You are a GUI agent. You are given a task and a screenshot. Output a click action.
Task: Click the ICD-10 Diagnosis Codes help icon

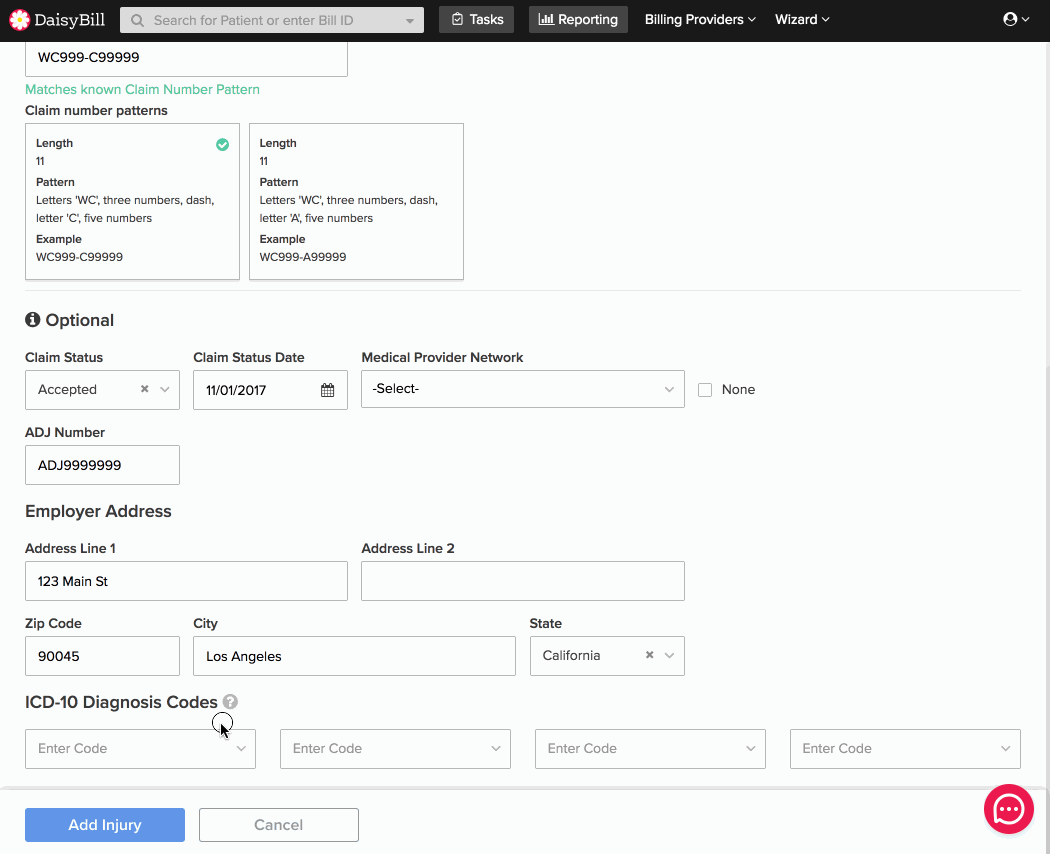230,701
